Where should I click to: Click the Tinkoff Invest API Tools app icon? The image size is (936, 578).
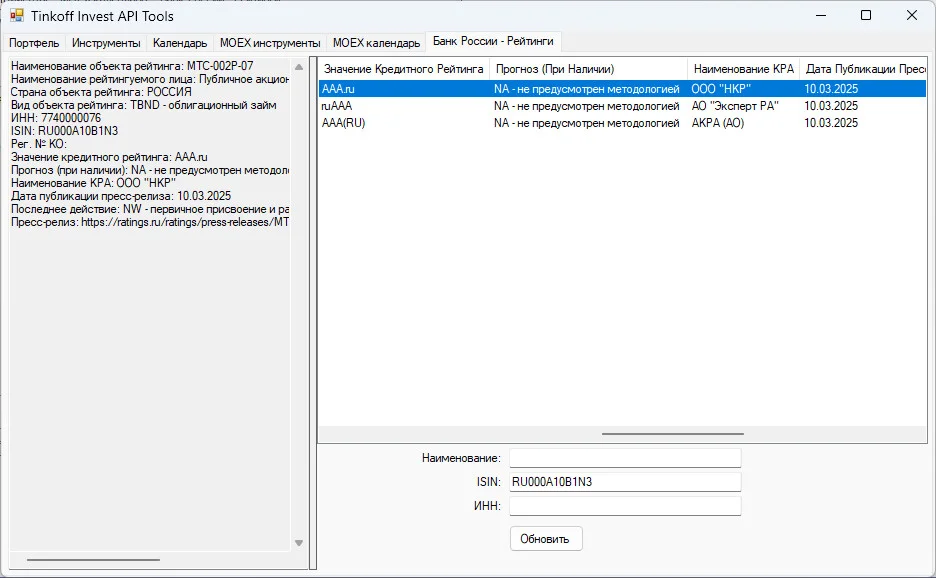coord(17,16)
